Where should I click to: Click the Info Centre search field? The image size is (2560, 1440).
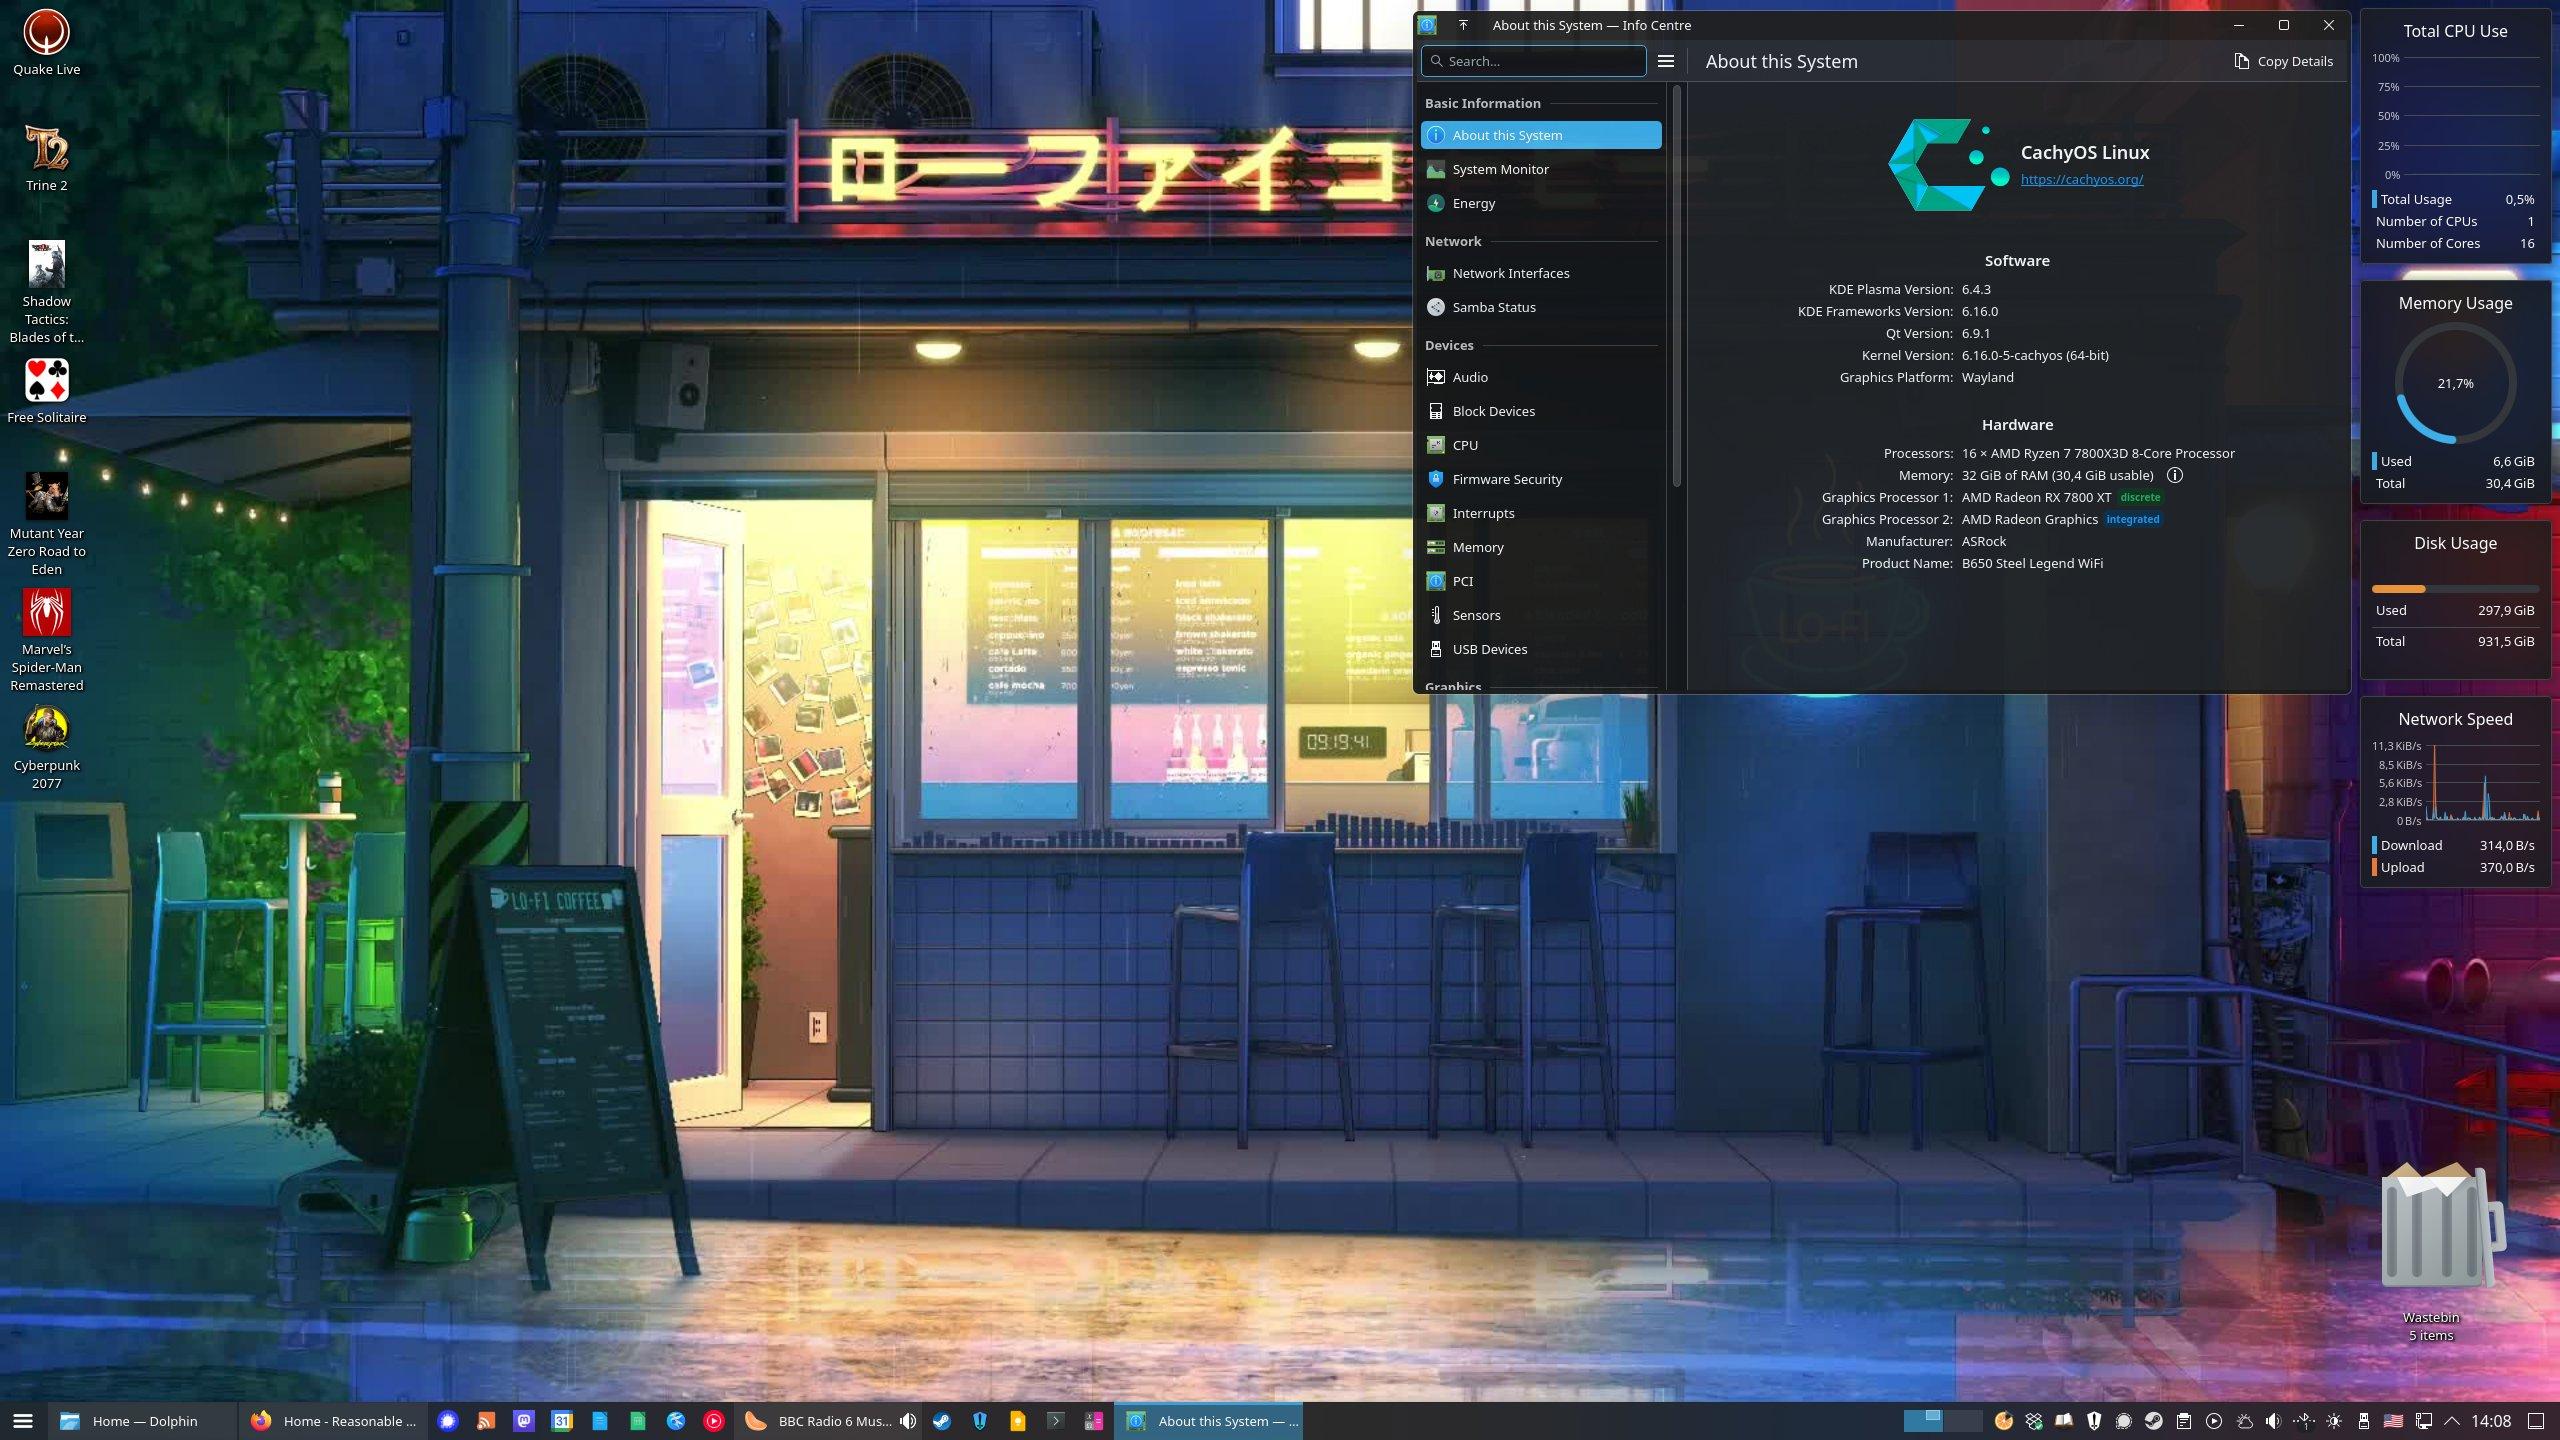tap(1533, 61)
